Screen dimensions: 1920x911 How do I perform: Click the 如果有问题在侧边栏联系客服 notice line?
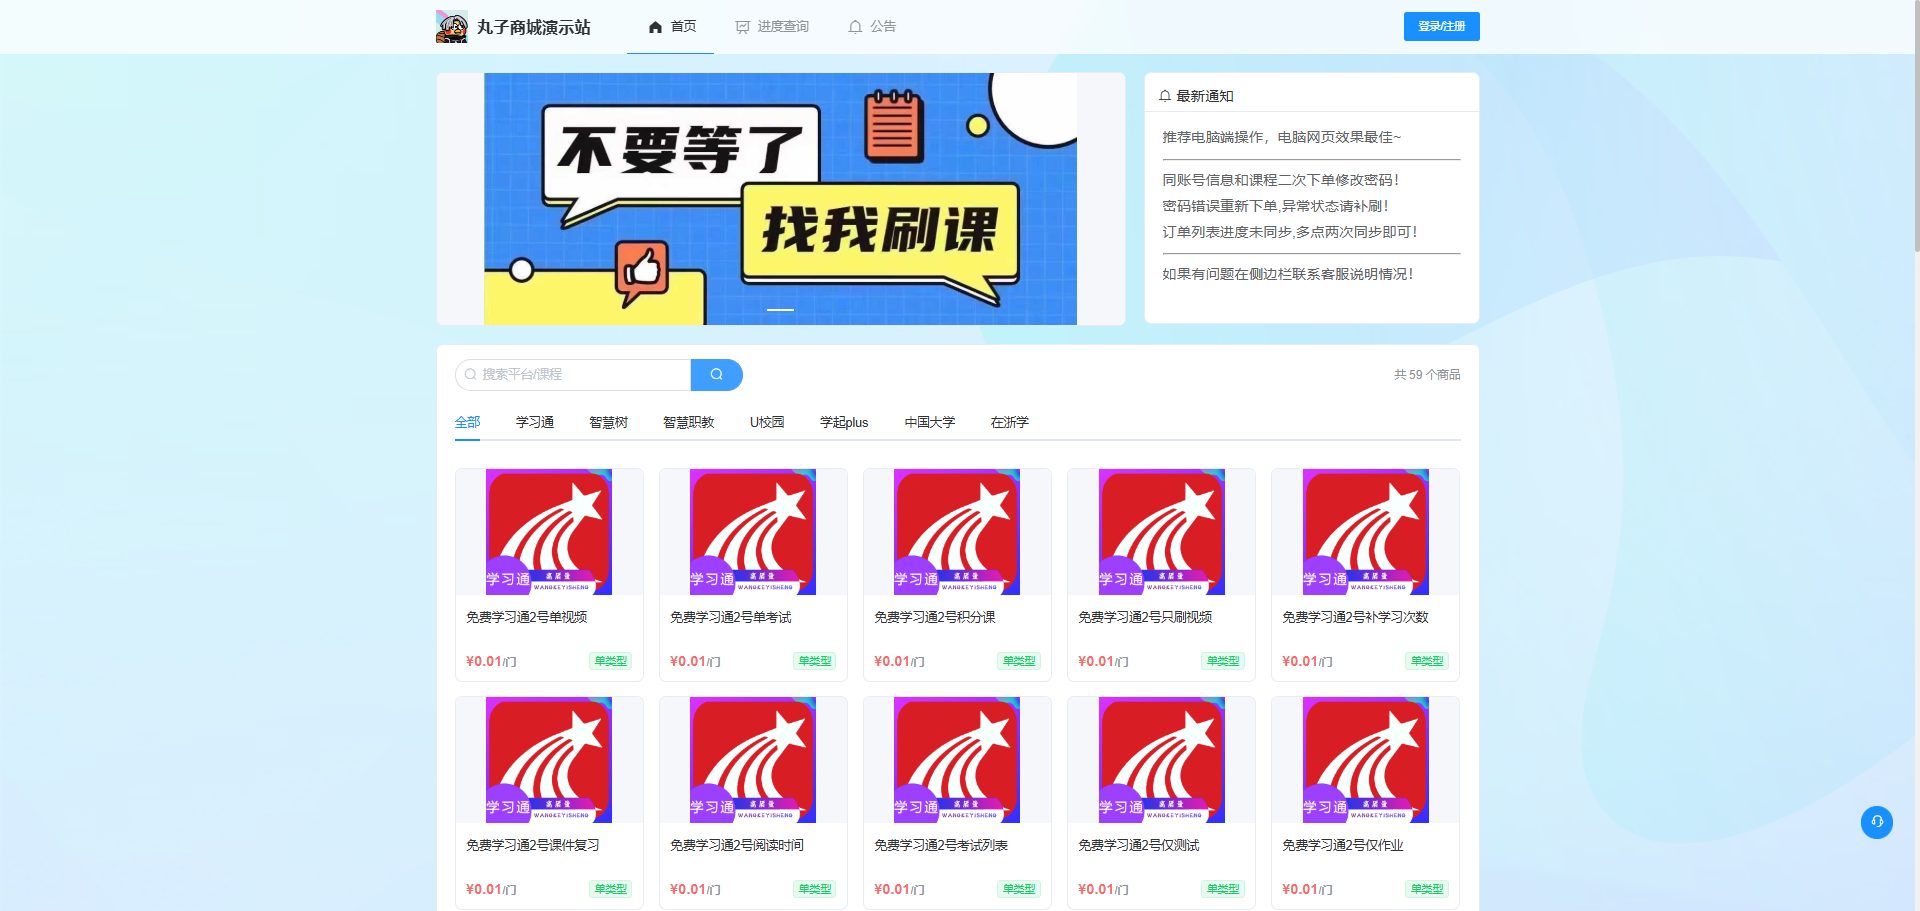pyautogui.click(x=1288, y=274)
